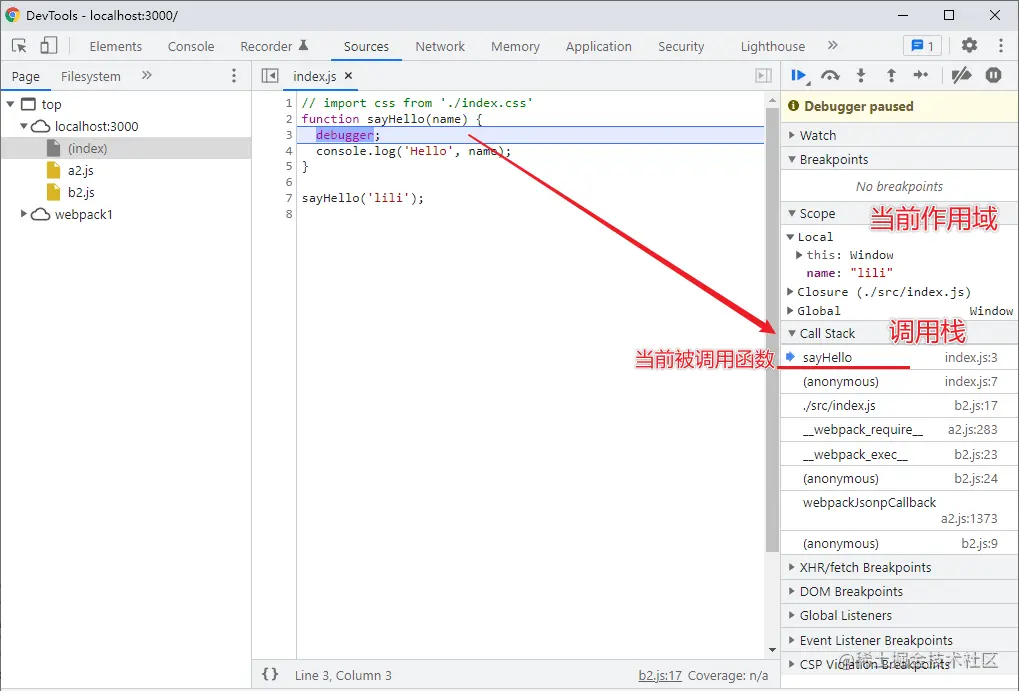Screen dimensions: 1019x691
Task: Click the editor vertical scrollbar
Action: click(x=771, y=329)
